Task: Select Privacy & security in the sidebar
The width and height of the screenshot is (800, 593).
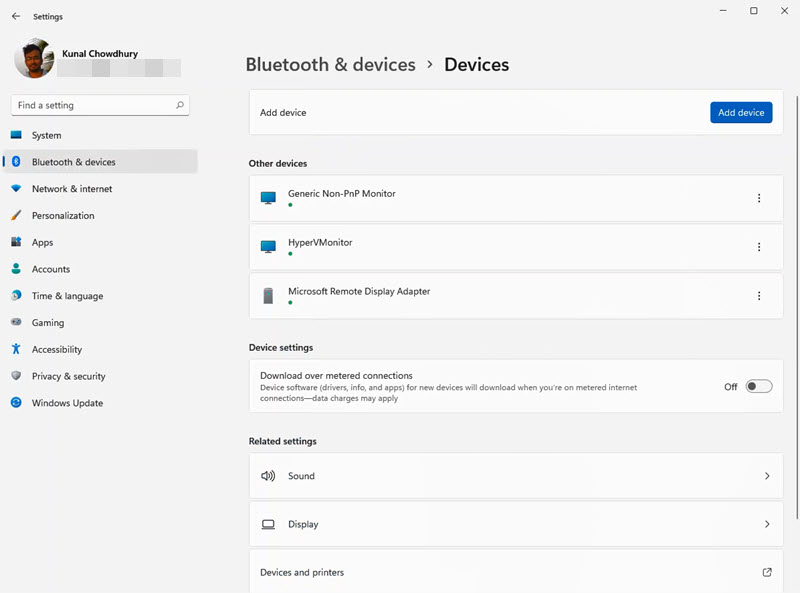Action: 100,376
